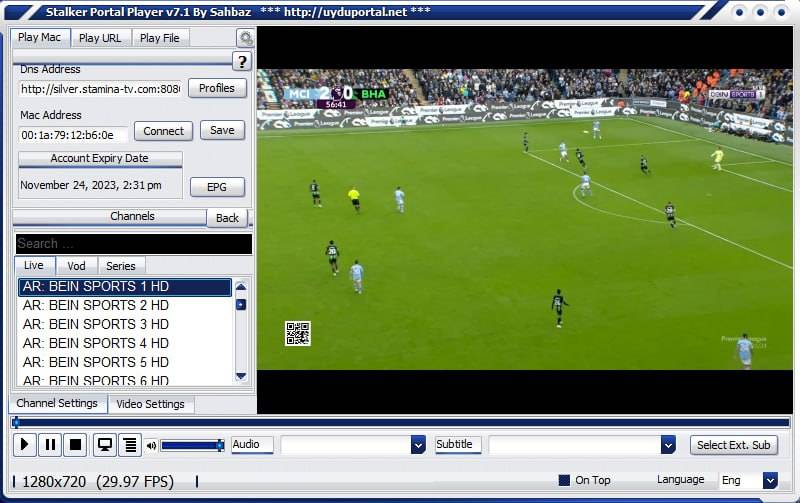Screen dimensions: 800x503
Task: Select AR: BEIN SPORTS 1 HD
Action: click(125, 287)
